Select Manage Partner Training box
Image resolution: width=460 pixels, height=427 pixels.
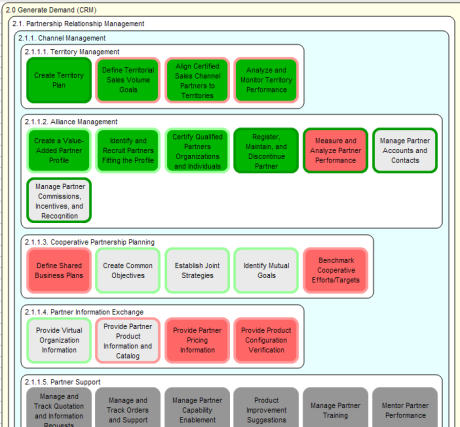(x=336, y=407)
